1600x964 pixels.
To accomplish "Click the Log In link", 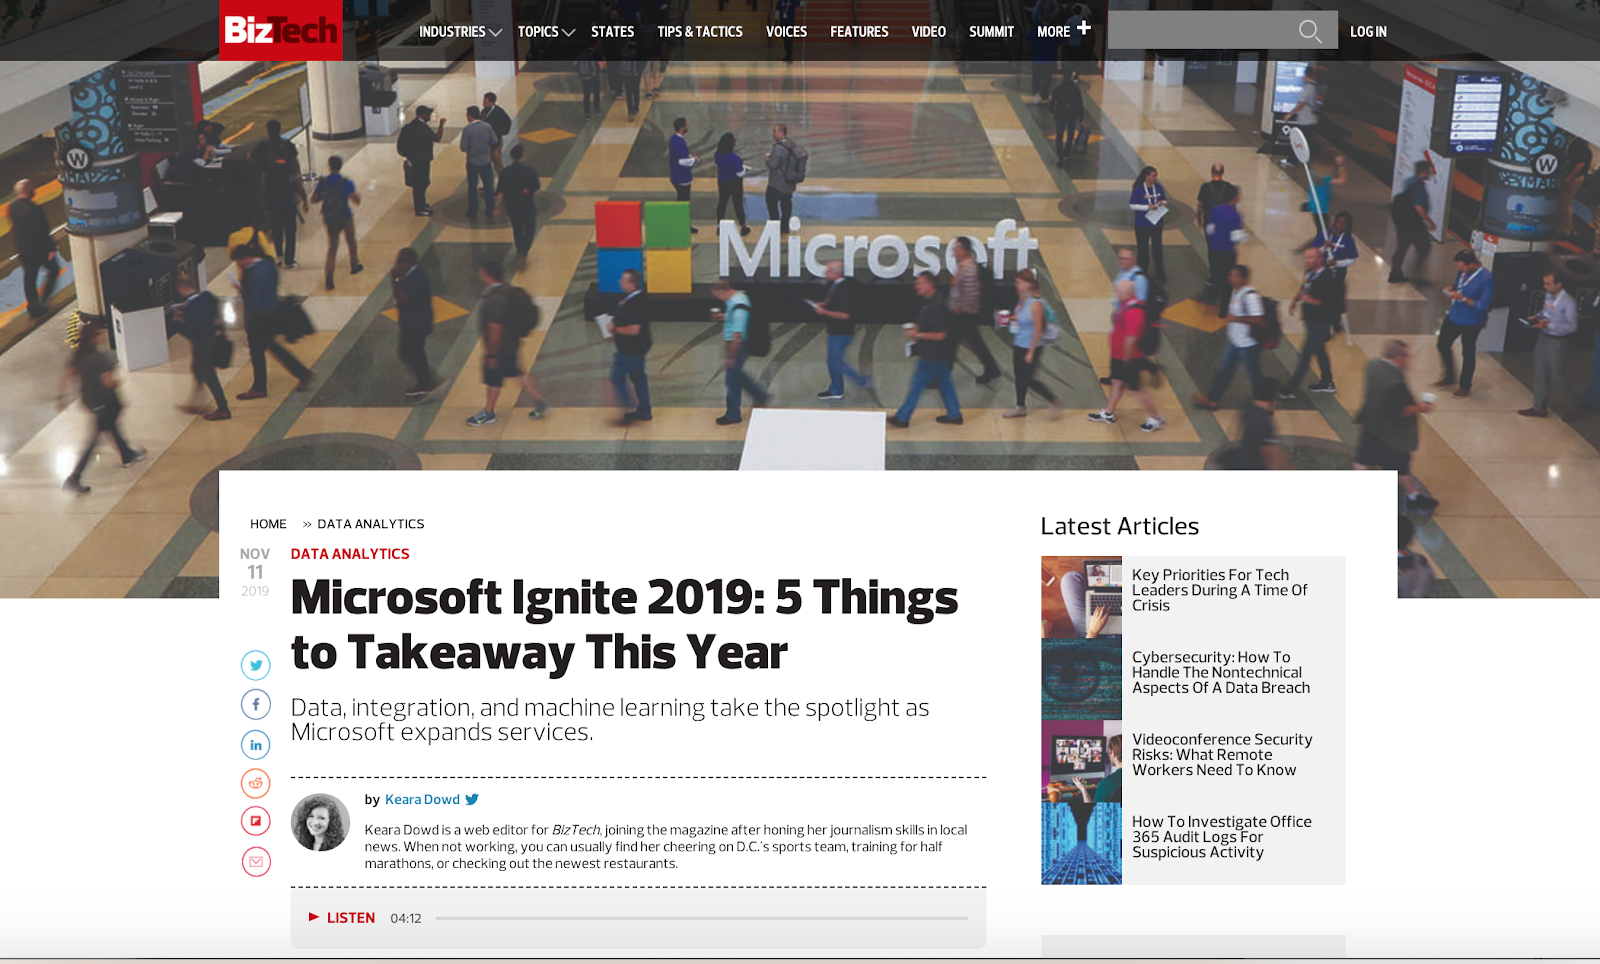I will tap(1368, 32).
